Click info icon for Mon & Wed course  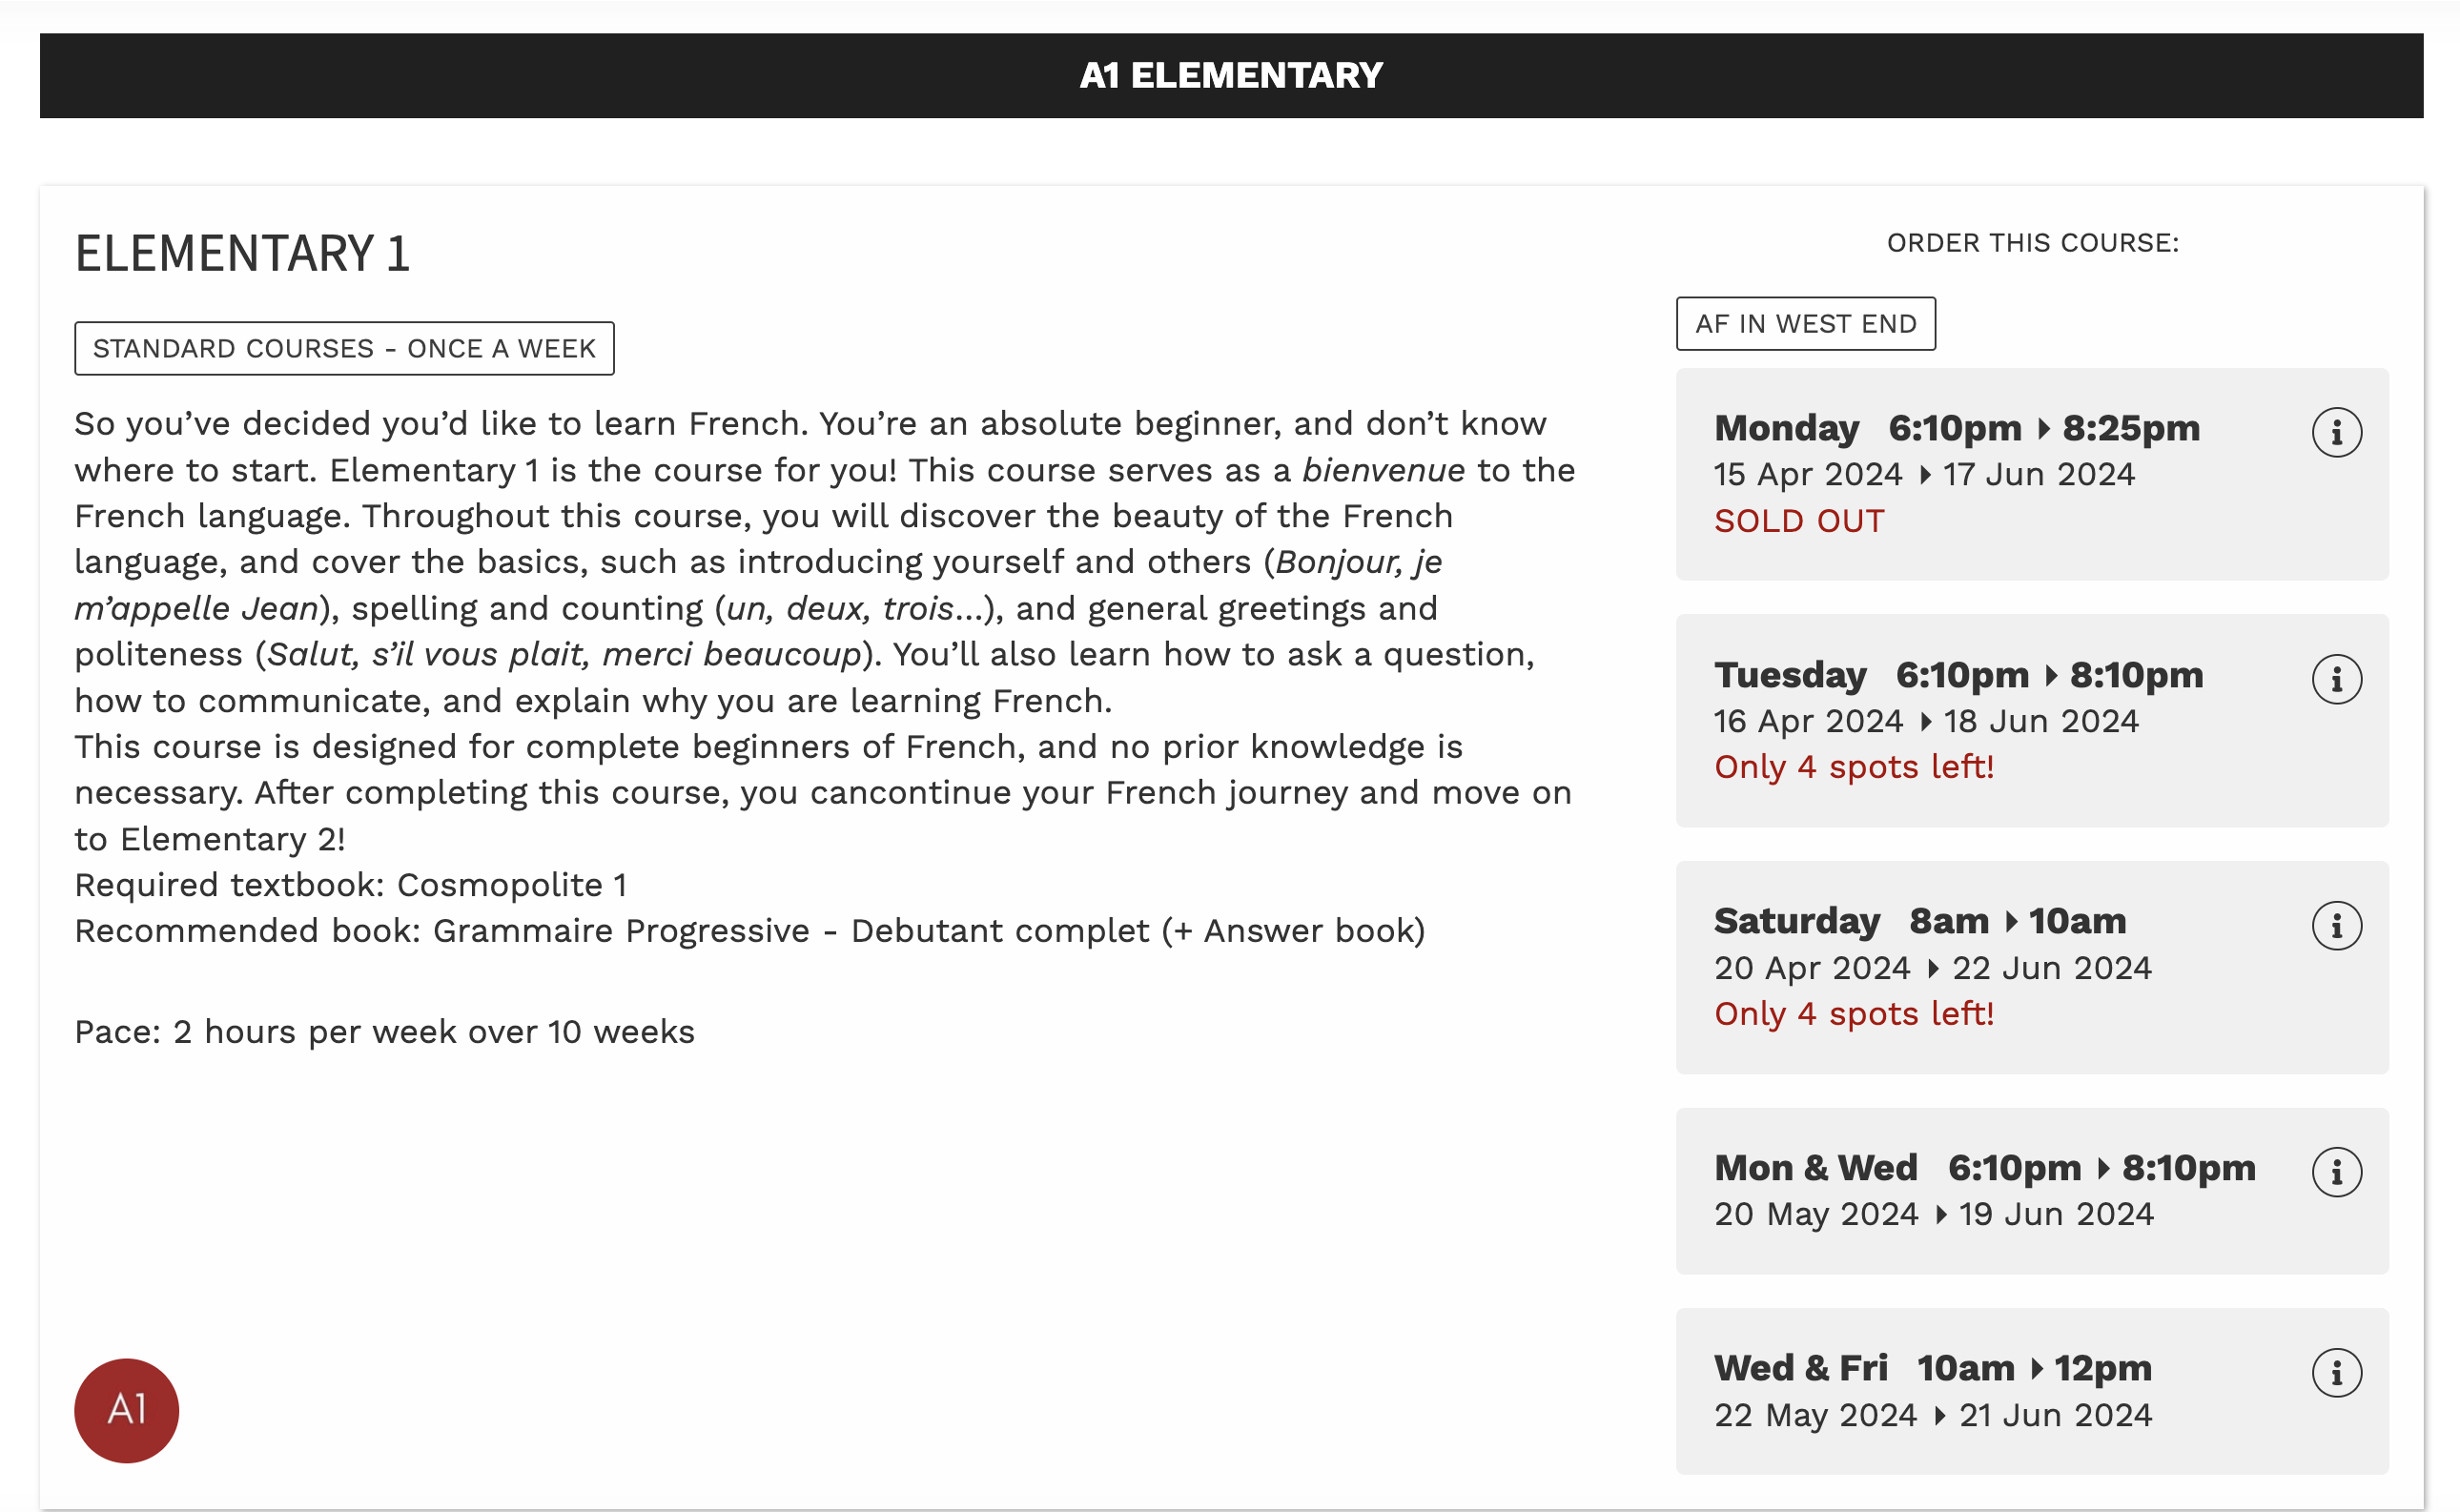tap(2336, 1172)
